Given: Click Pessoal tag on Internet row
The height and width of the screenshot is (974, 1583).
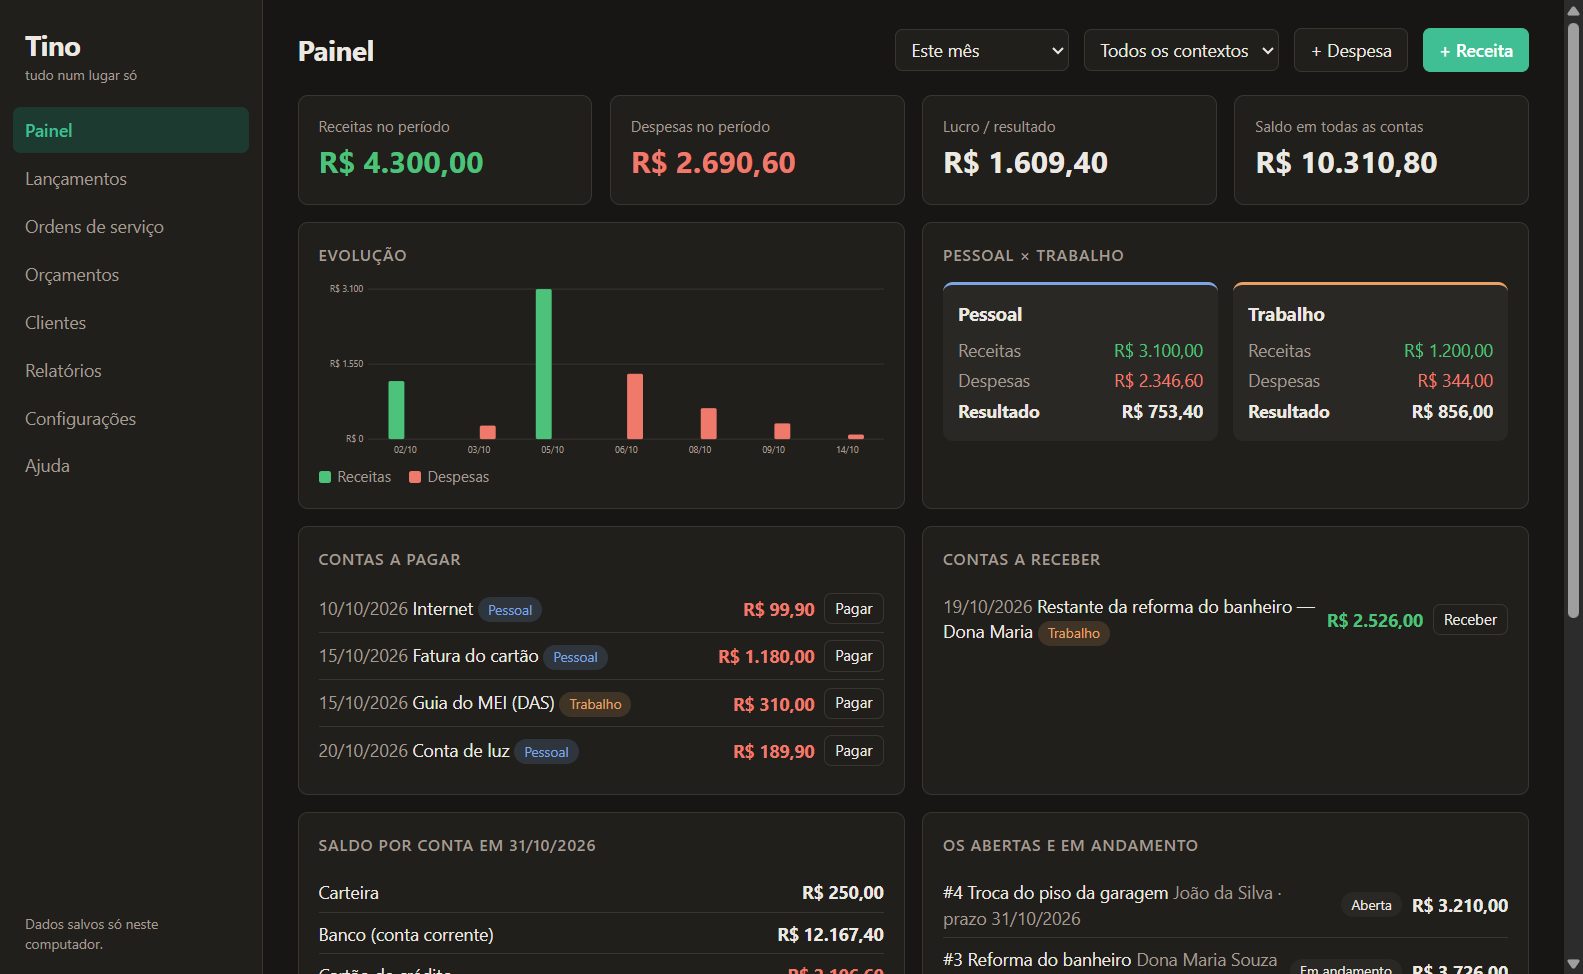Looking at the screenshot, I should coord(510,610).
